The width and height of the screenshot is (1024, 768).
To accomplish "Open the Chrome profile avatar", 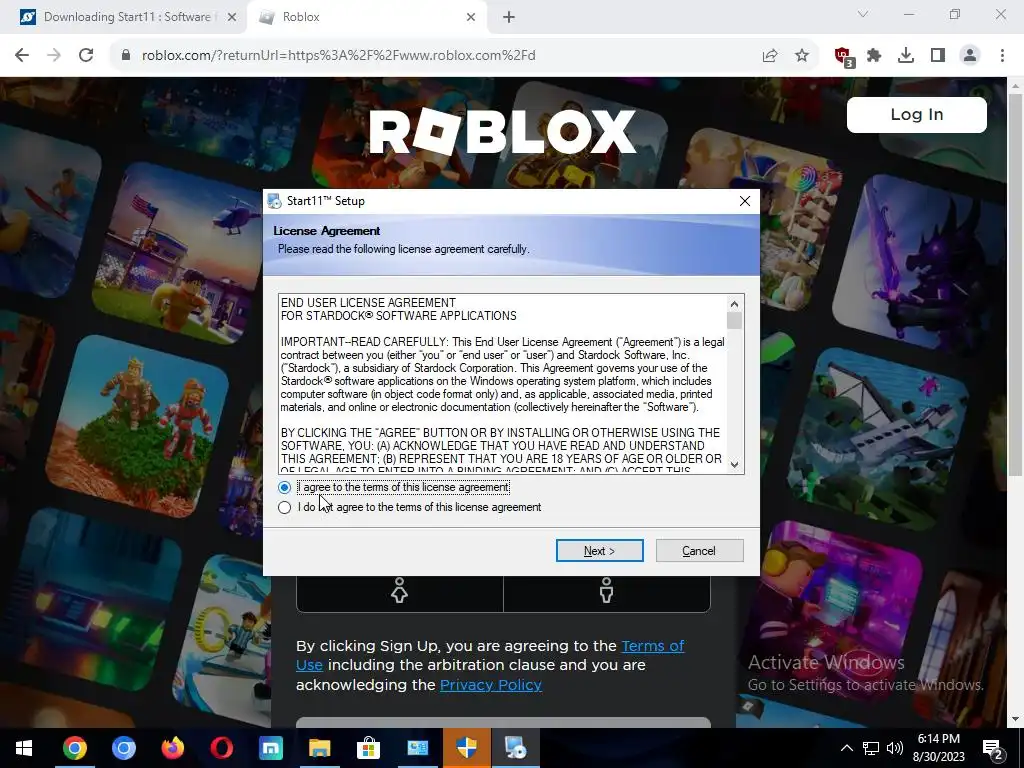I will click(970, 56).
